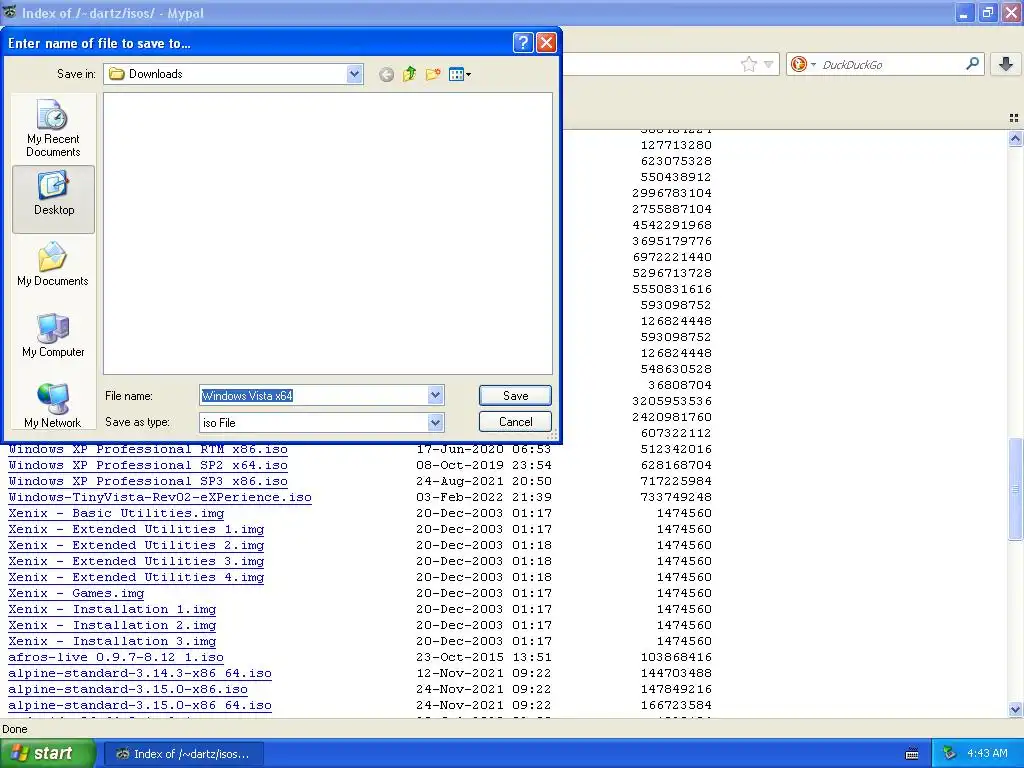The width and height of the screenshot is (1024, 768).
Task: Click the dialog Help question mark
Action: (x=522, y=43)
